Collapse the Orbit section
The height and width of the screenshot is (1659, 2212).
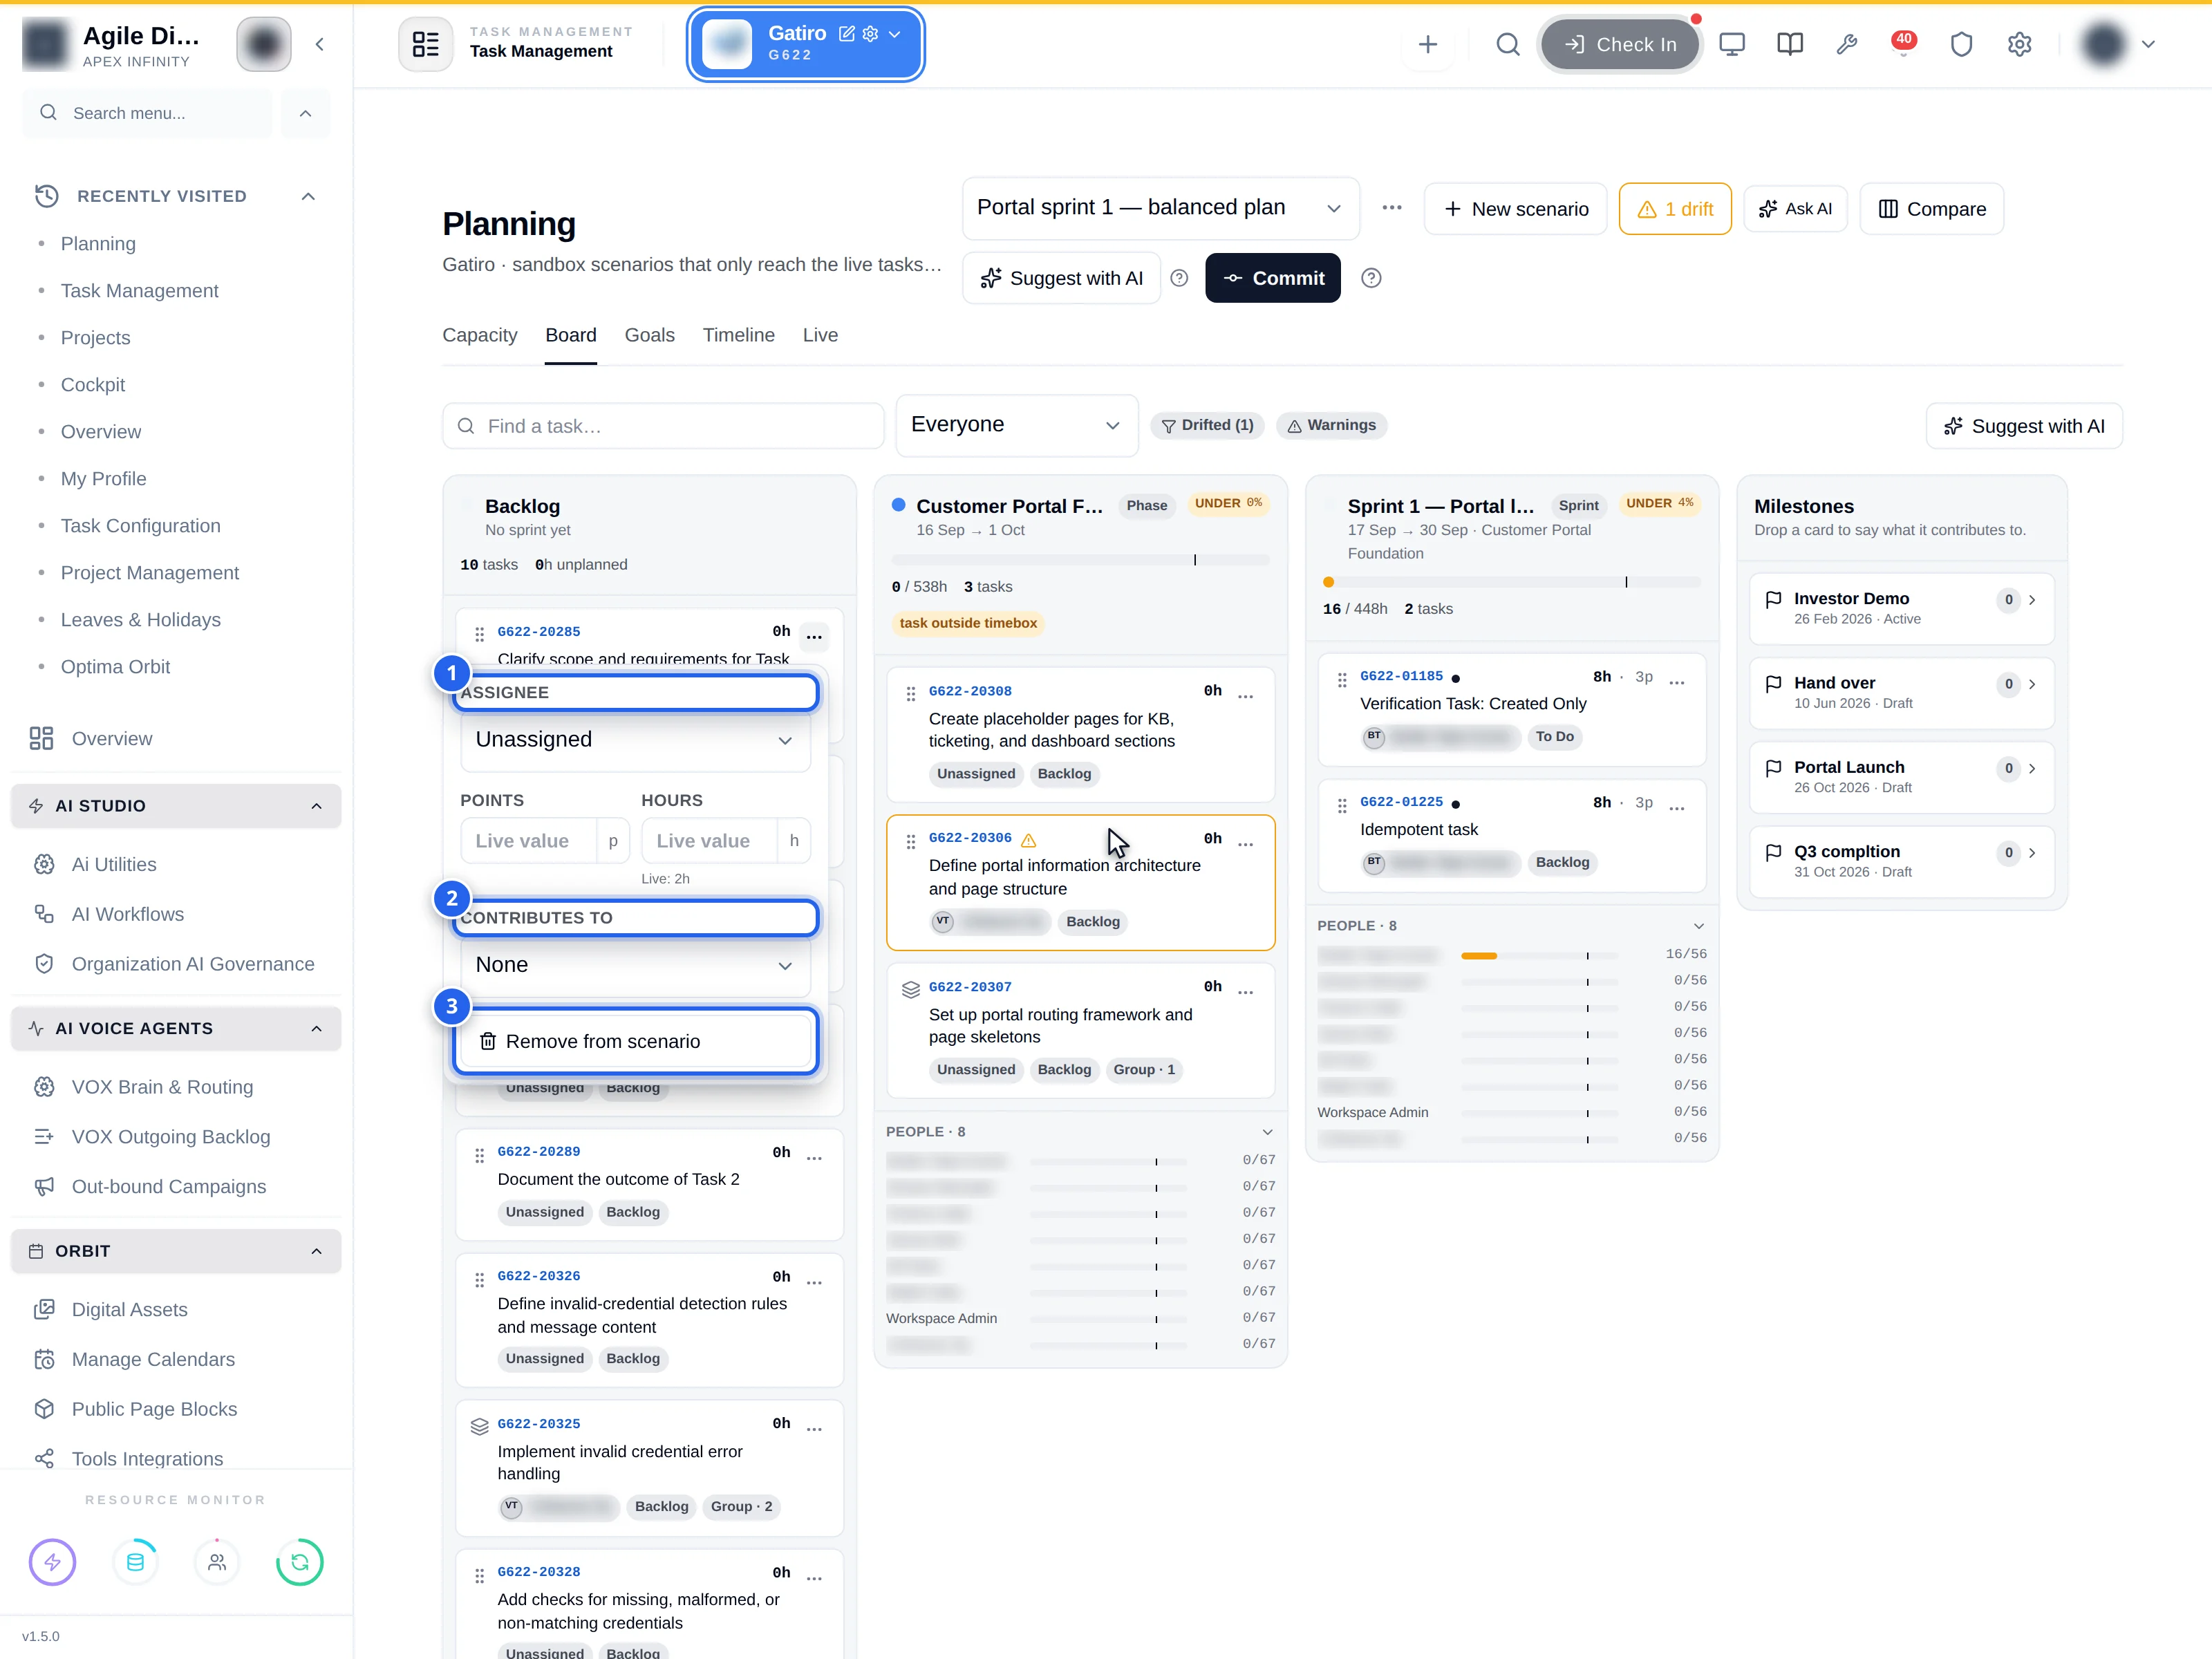coord(316,1251)
